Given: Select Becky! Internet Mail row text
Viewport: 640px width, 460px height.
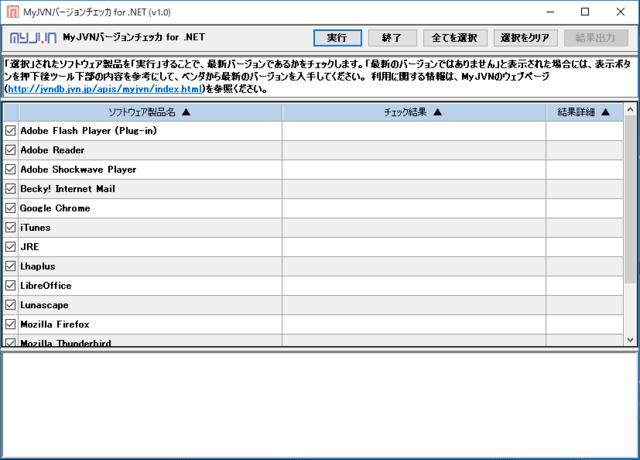Looking at the screenshot, I should coord(68,189).
